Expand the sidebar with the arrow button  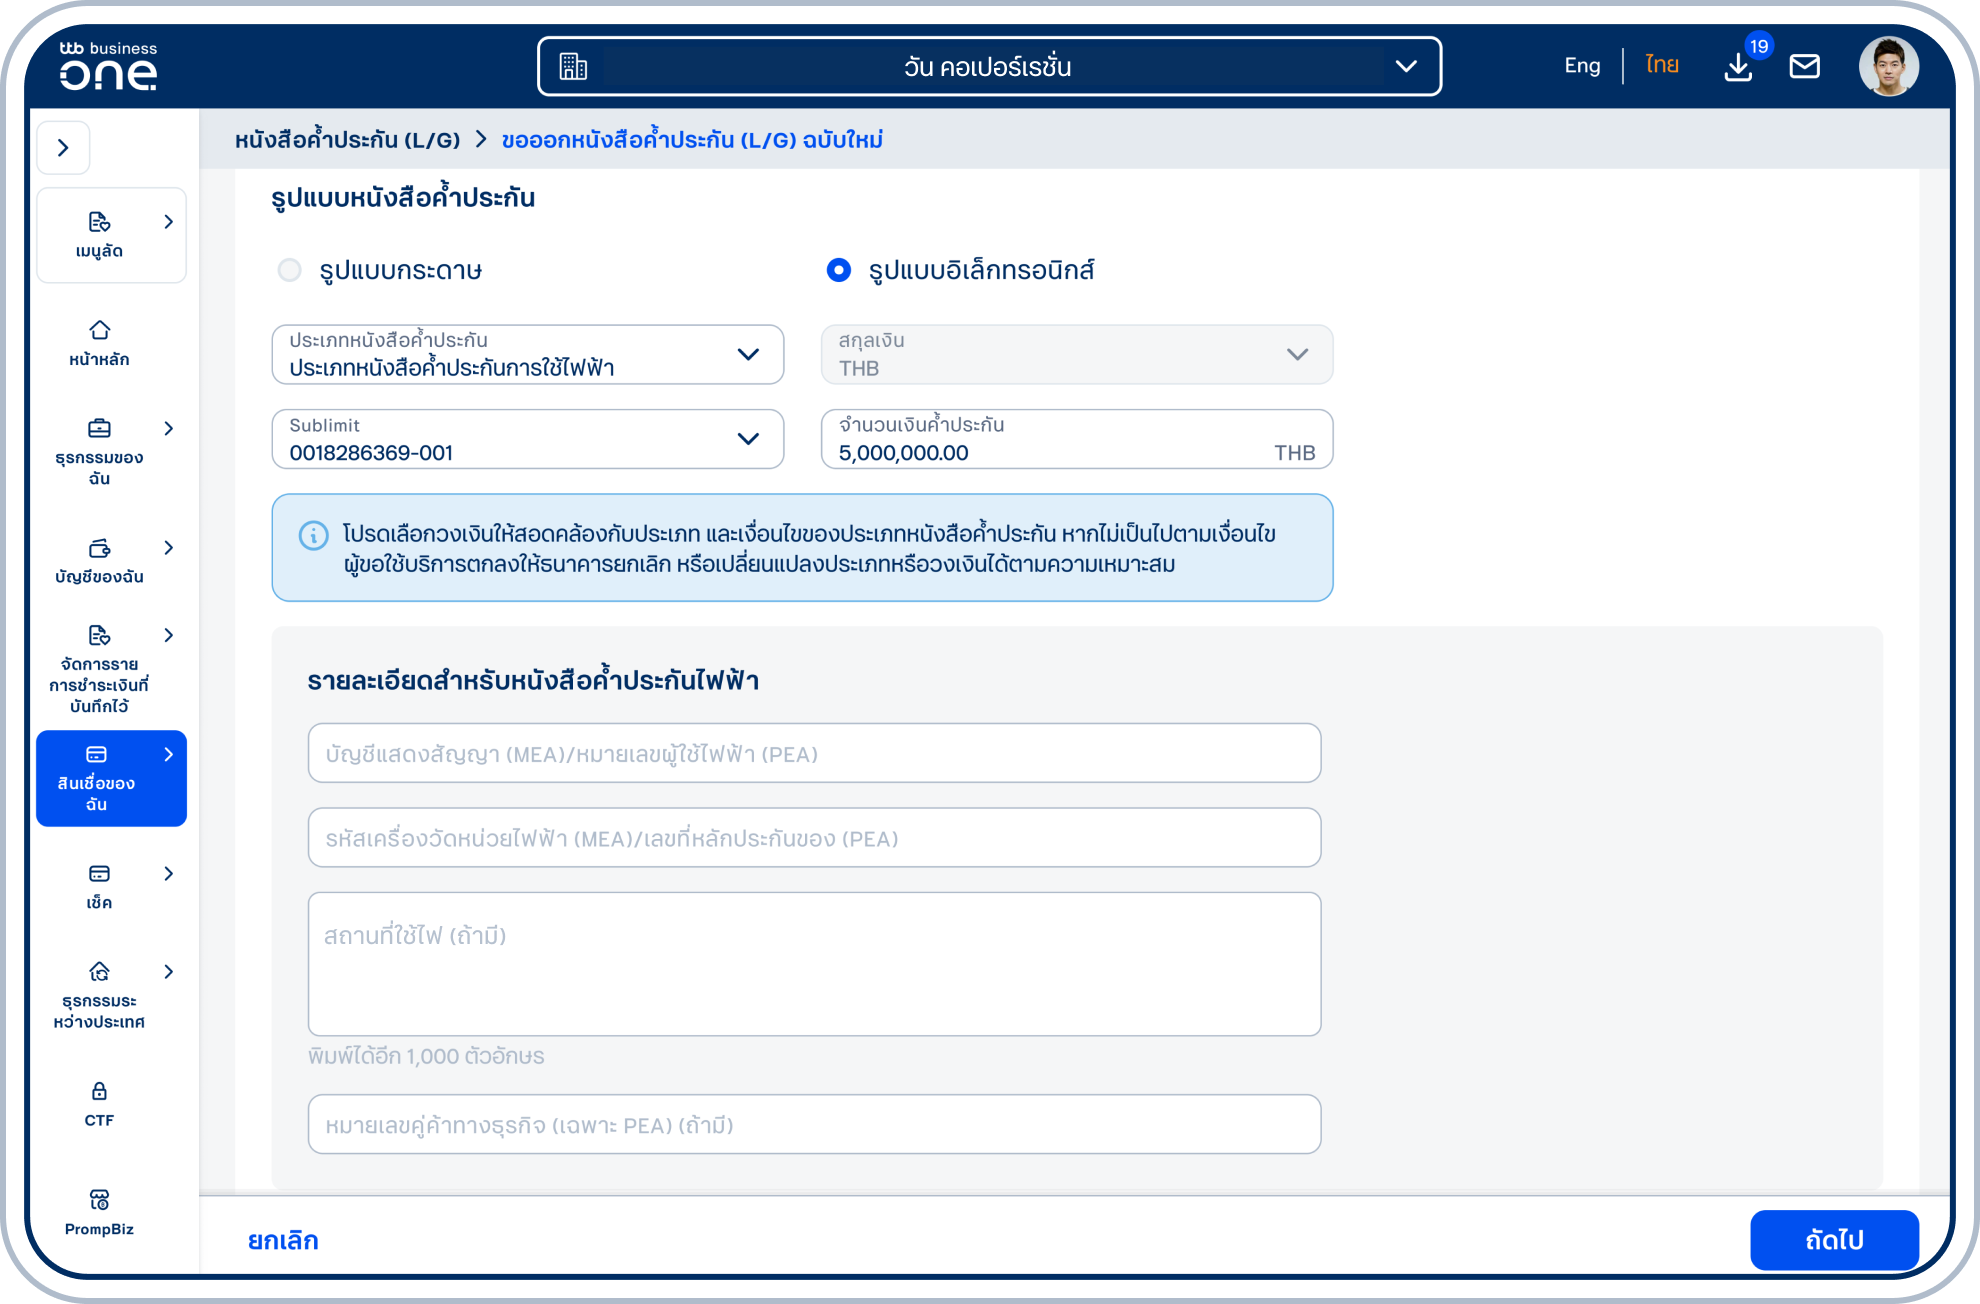(x=63, y=148)
